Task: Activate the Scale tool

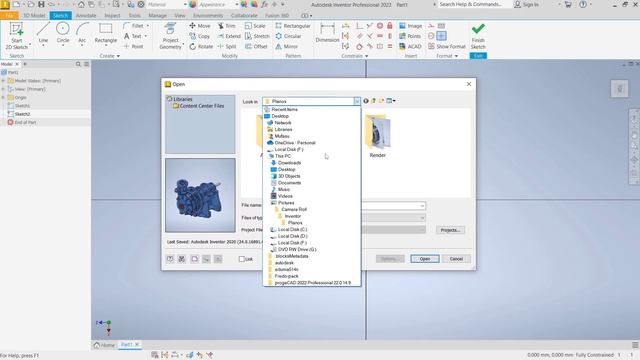Action: (x=255, y=26)
